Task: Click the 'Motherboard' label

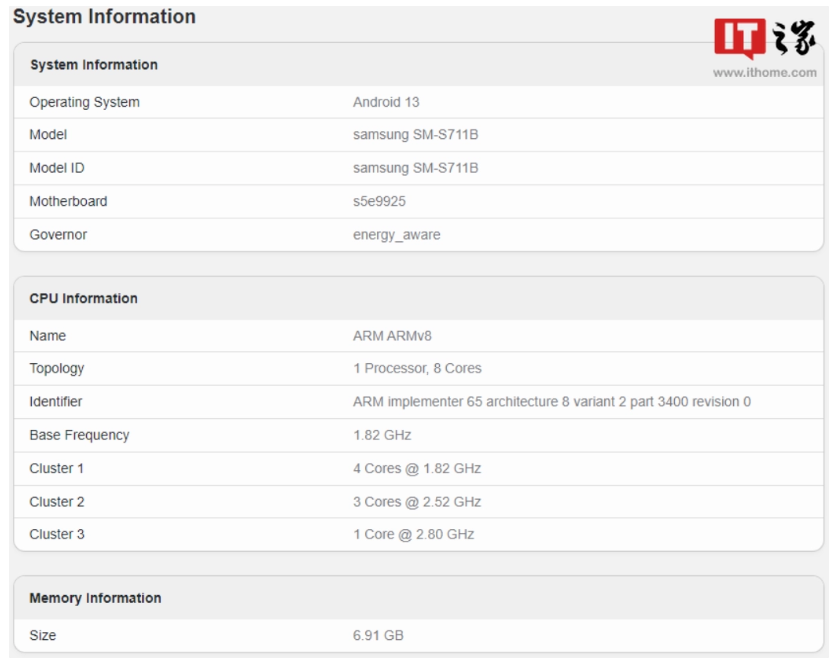Action: 68,201
